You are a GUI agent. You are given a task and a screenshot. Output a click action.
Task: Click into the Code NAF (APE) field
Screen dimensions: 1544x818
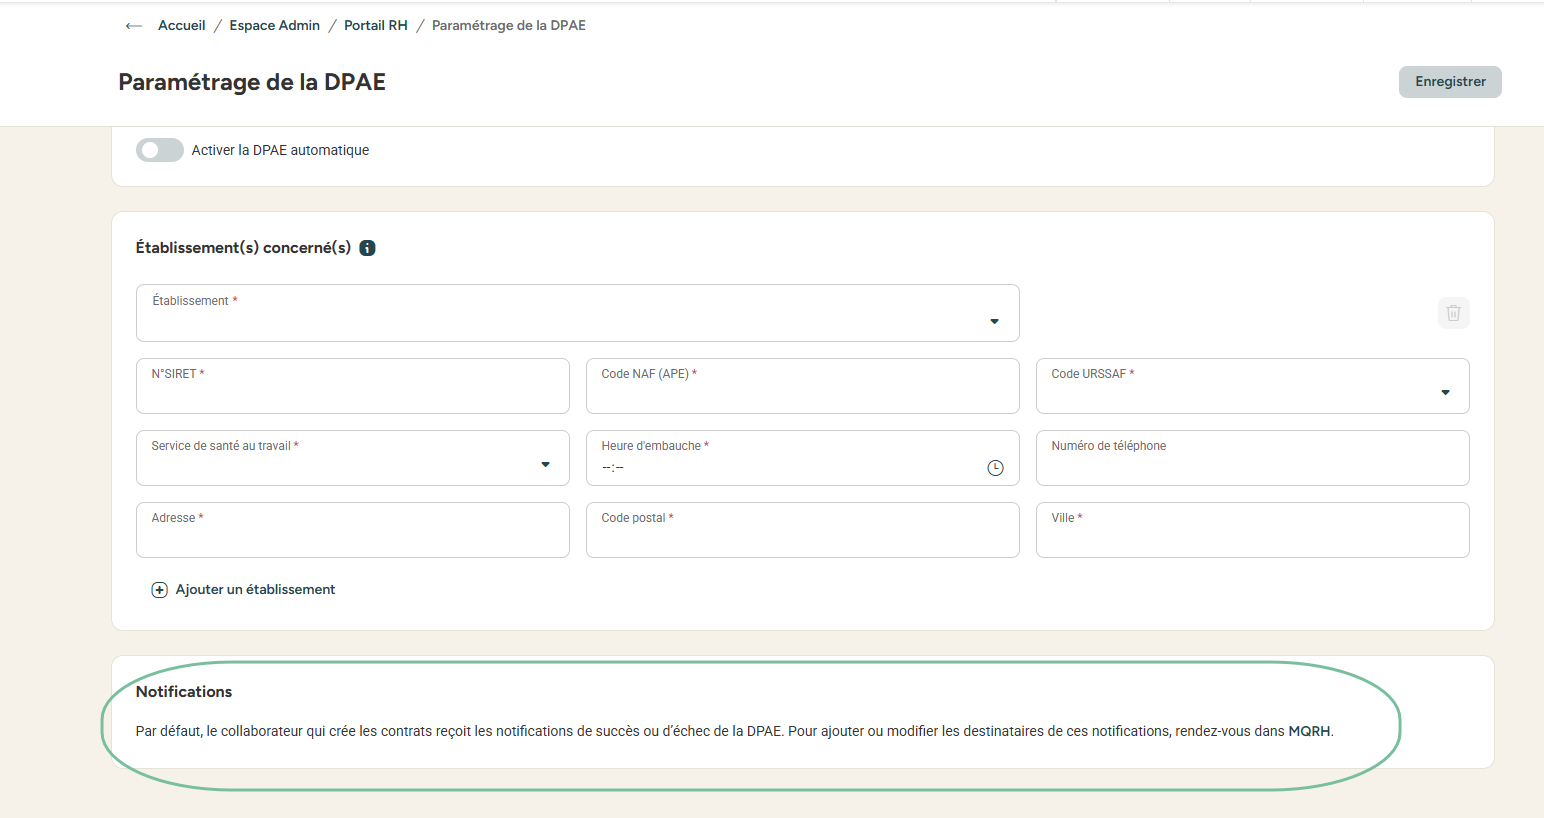[x=802, y=390]
